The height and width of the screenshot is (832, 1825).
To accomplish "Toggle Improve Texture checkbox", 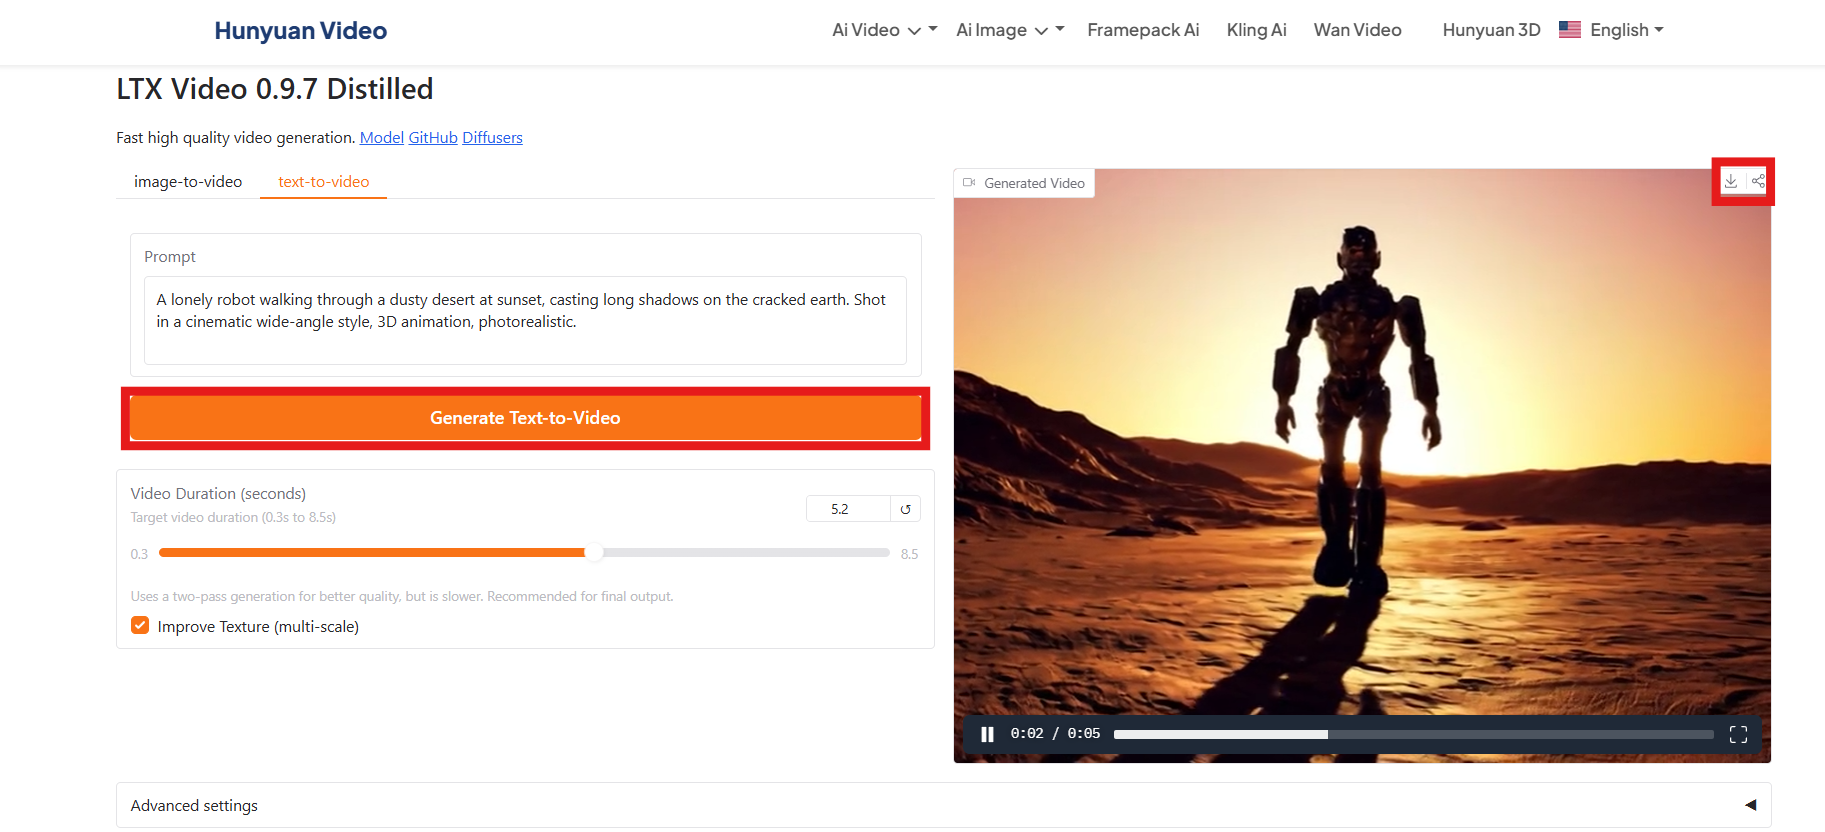I will tap(140, 625).
